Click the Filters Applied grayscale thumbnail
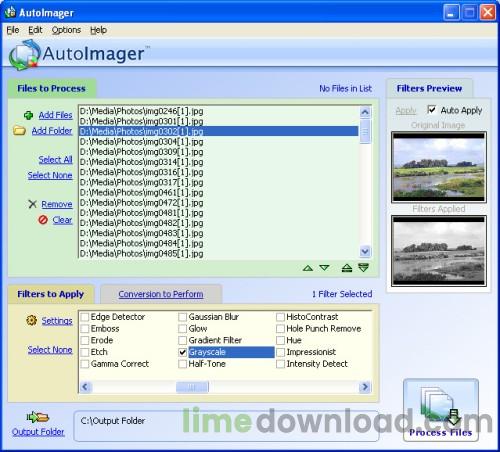Image resolution: width=500 pixels, height=452 pixels. [439, 251]
